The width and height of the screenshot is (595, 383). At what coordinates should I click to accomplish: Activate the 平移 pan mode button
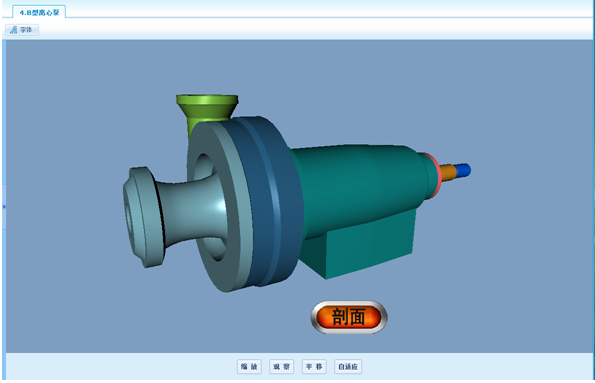(x=314, y=366)
